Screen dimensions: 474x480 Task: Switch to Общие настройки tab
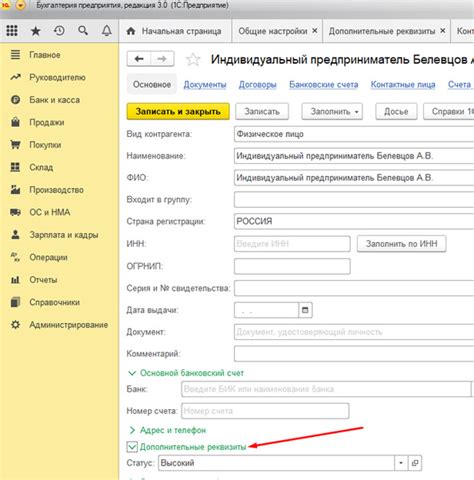pyautogui.click(x=273, y=31)
